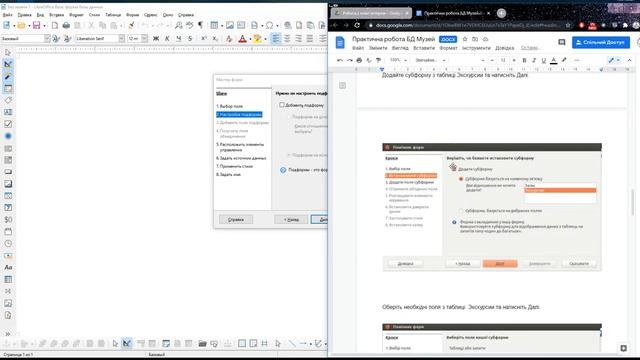This screenshot has height=360, width=640.
Task: Select Check Box control in form sidebar
Action: coord(8,124)
